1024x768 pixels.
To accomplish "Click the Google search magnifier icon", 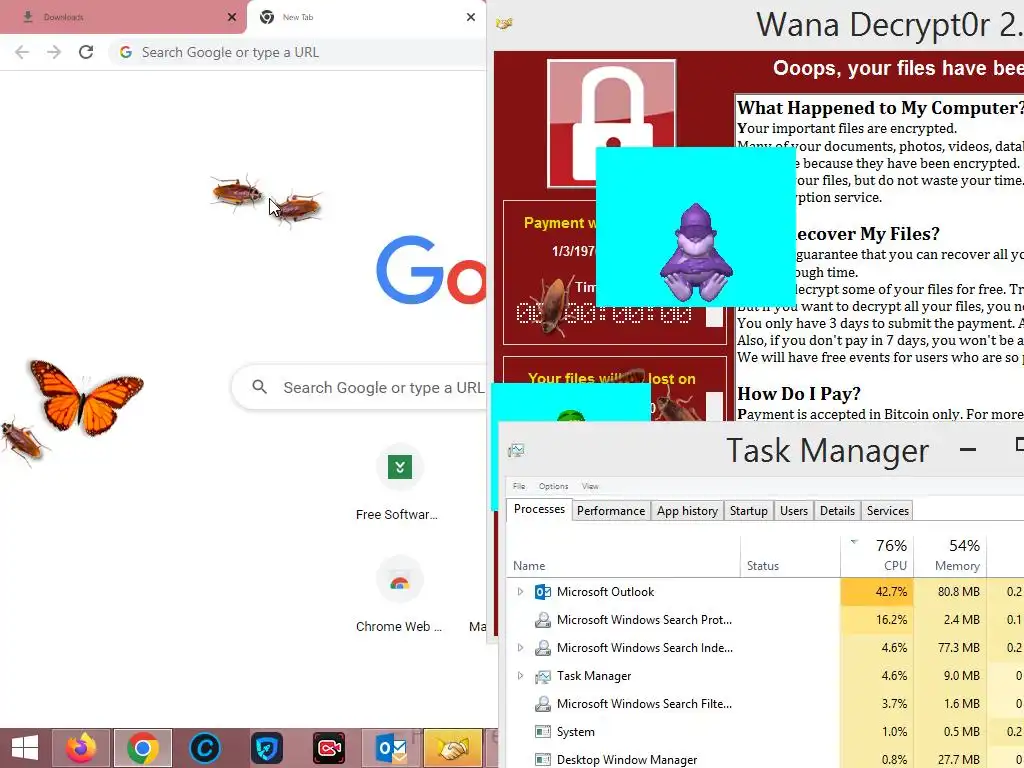I will [x=259, y=387].
